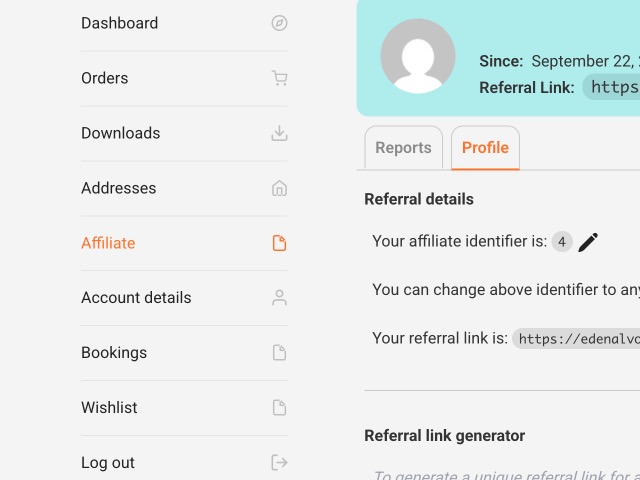Click the orange document icon beside Affiliate

pyautogui.click(x=279, y=243)
